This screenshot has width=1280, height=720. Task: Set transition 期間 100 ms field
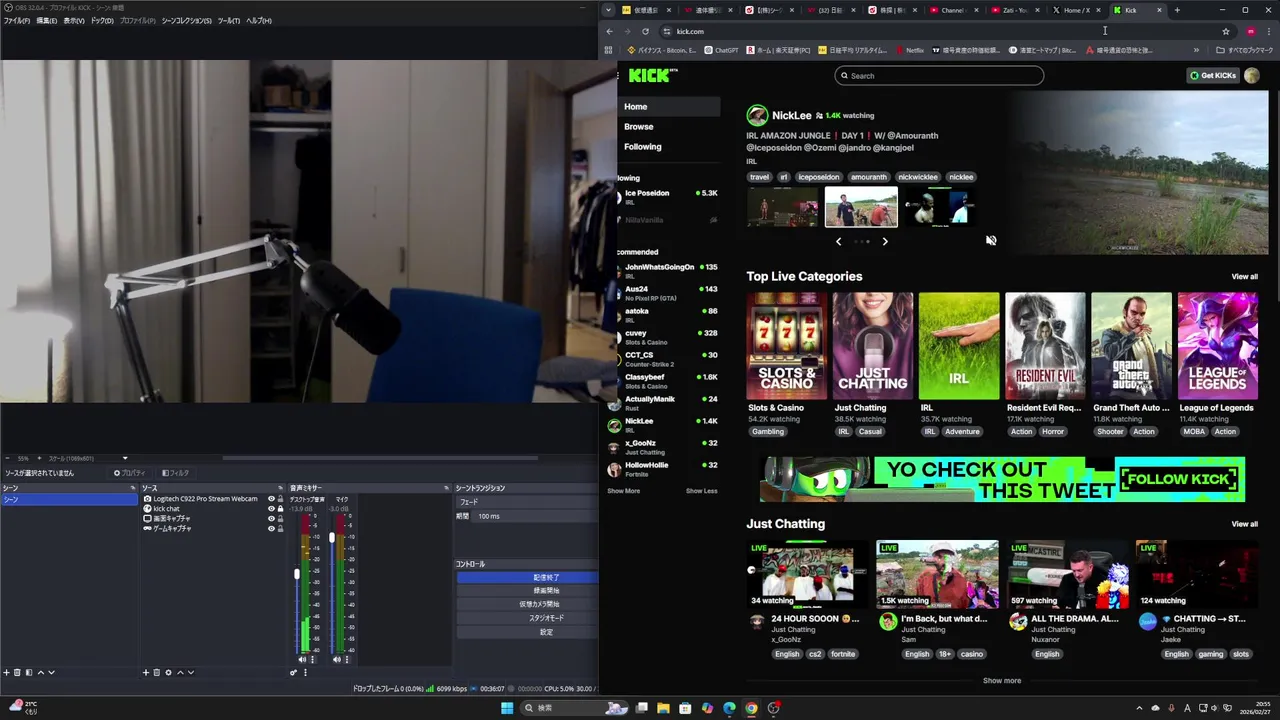click(x=535, y=516)
